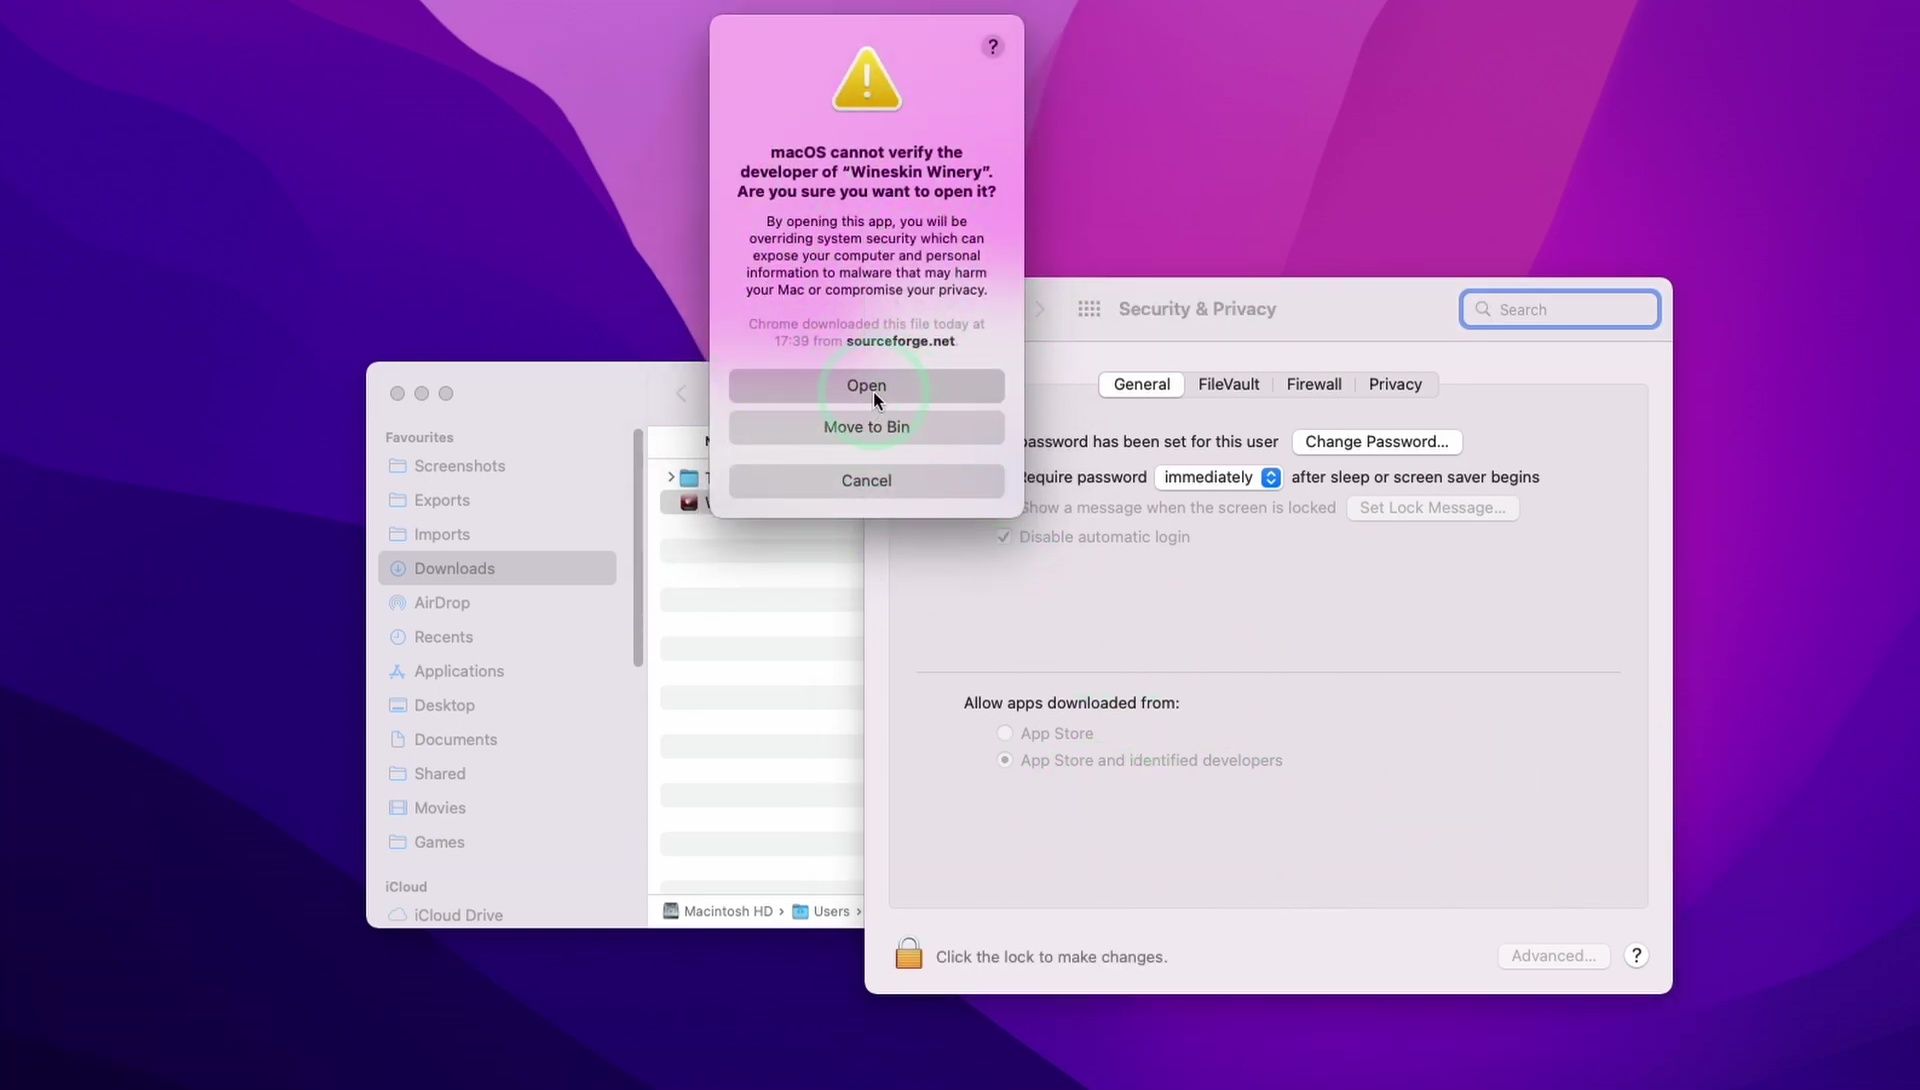Confirm opening Wineskin Winery with Open
Image resolution: width=1920 pixels, height=1090 pixels.
pyautogui.click(x=866, y=386)
